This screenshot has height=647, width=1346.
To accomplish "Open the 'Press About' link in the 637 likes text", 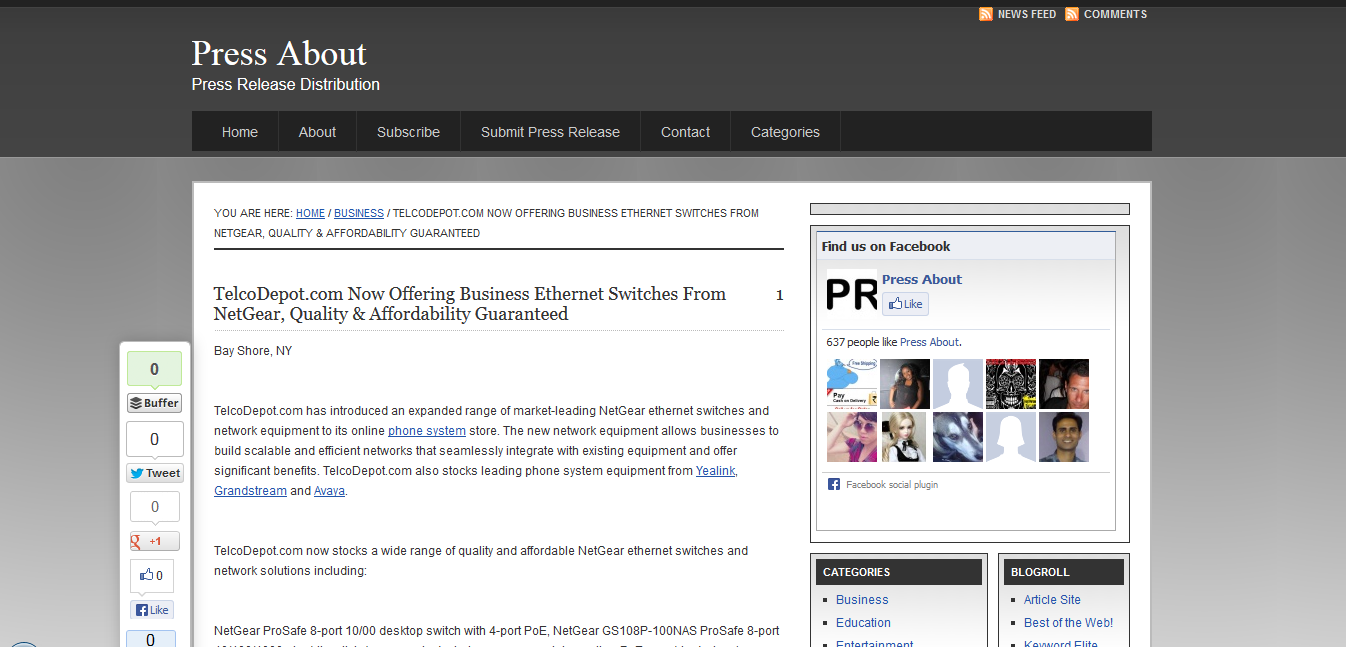I will [x=929, y=342].
